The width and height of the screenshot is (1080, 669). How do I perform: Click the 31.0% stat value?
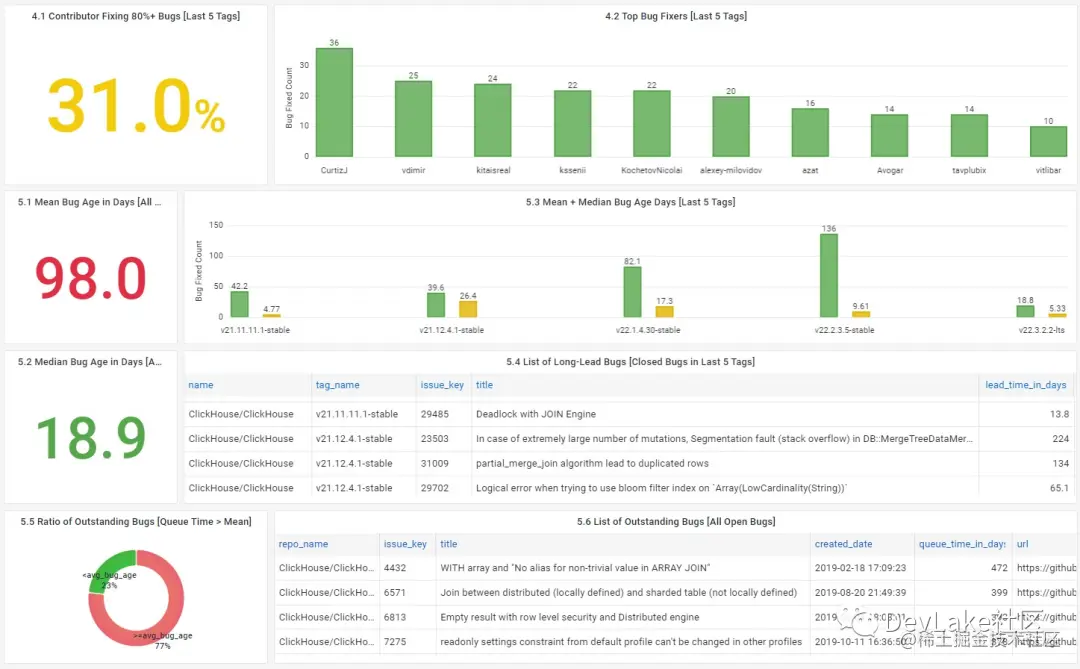point(136,105)
